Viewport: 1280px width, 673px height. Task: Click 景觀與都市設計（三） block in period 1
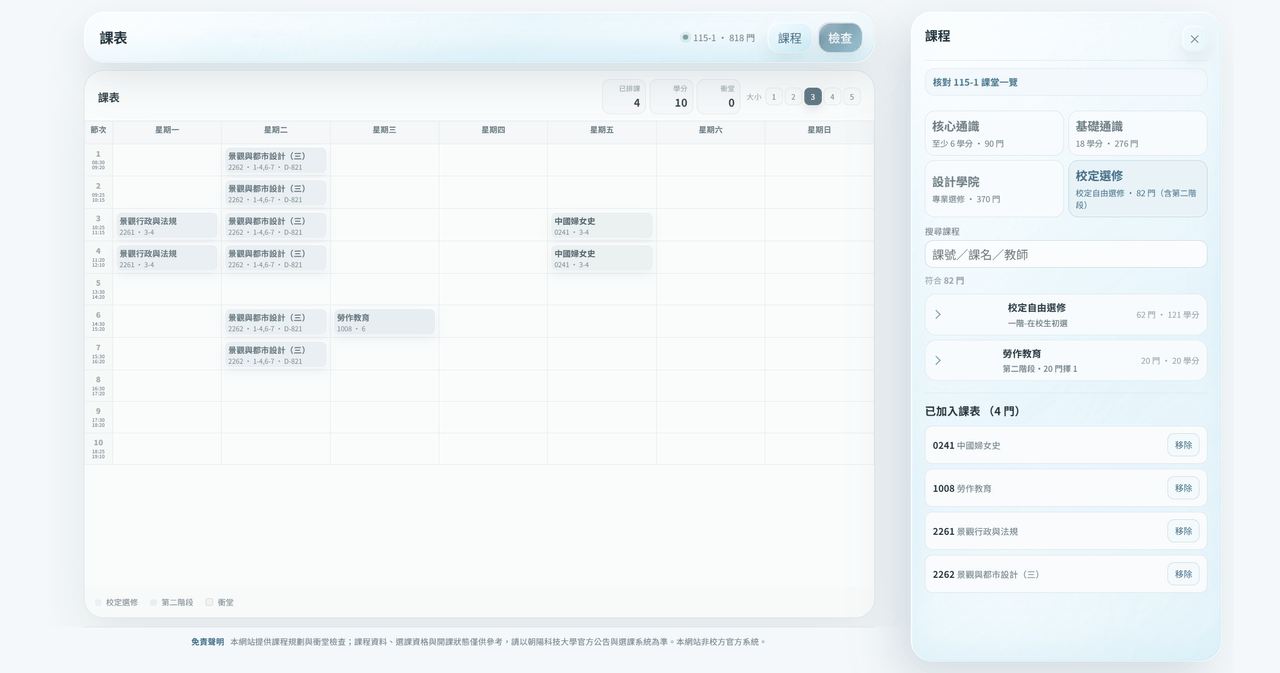pos(275,161)
